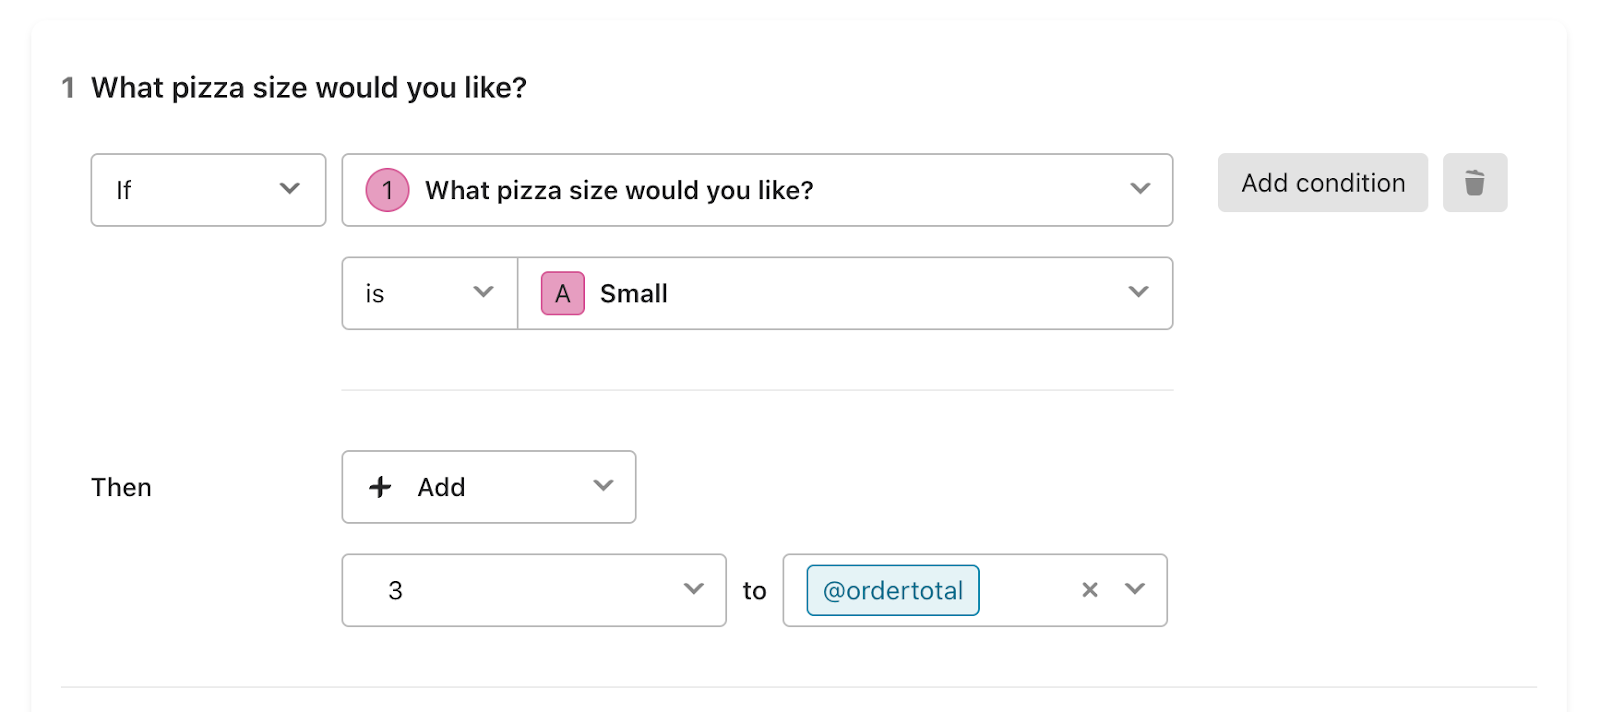Open the Small answer choice dropdown
1600x712 pixels.
pyautogui.click(x=845, y=293)
